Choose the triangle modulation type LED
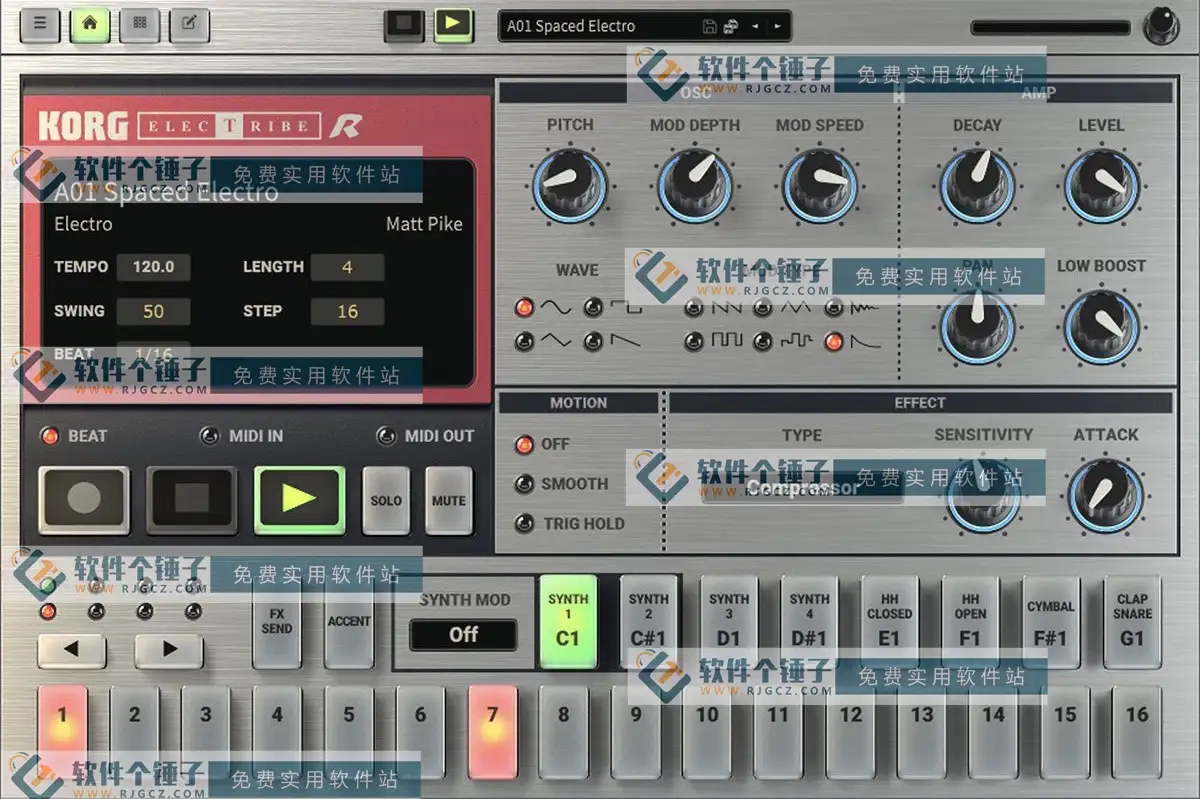The height and width of the screenshot is (799, 1200). (762, 307)
